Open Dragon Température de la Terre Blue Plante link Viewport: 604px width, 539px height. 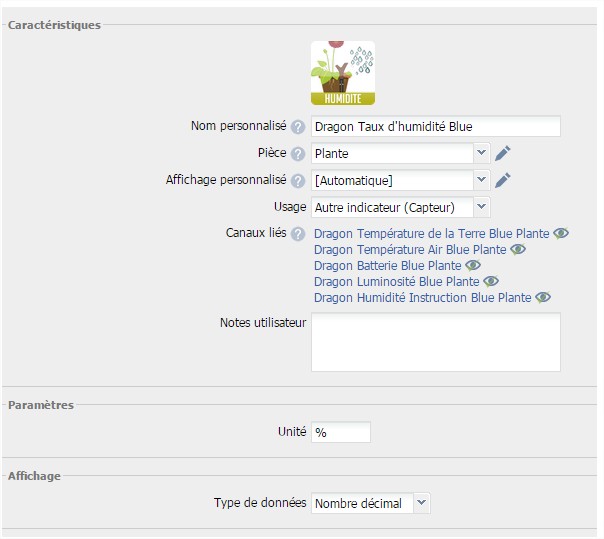pos(431,234)
